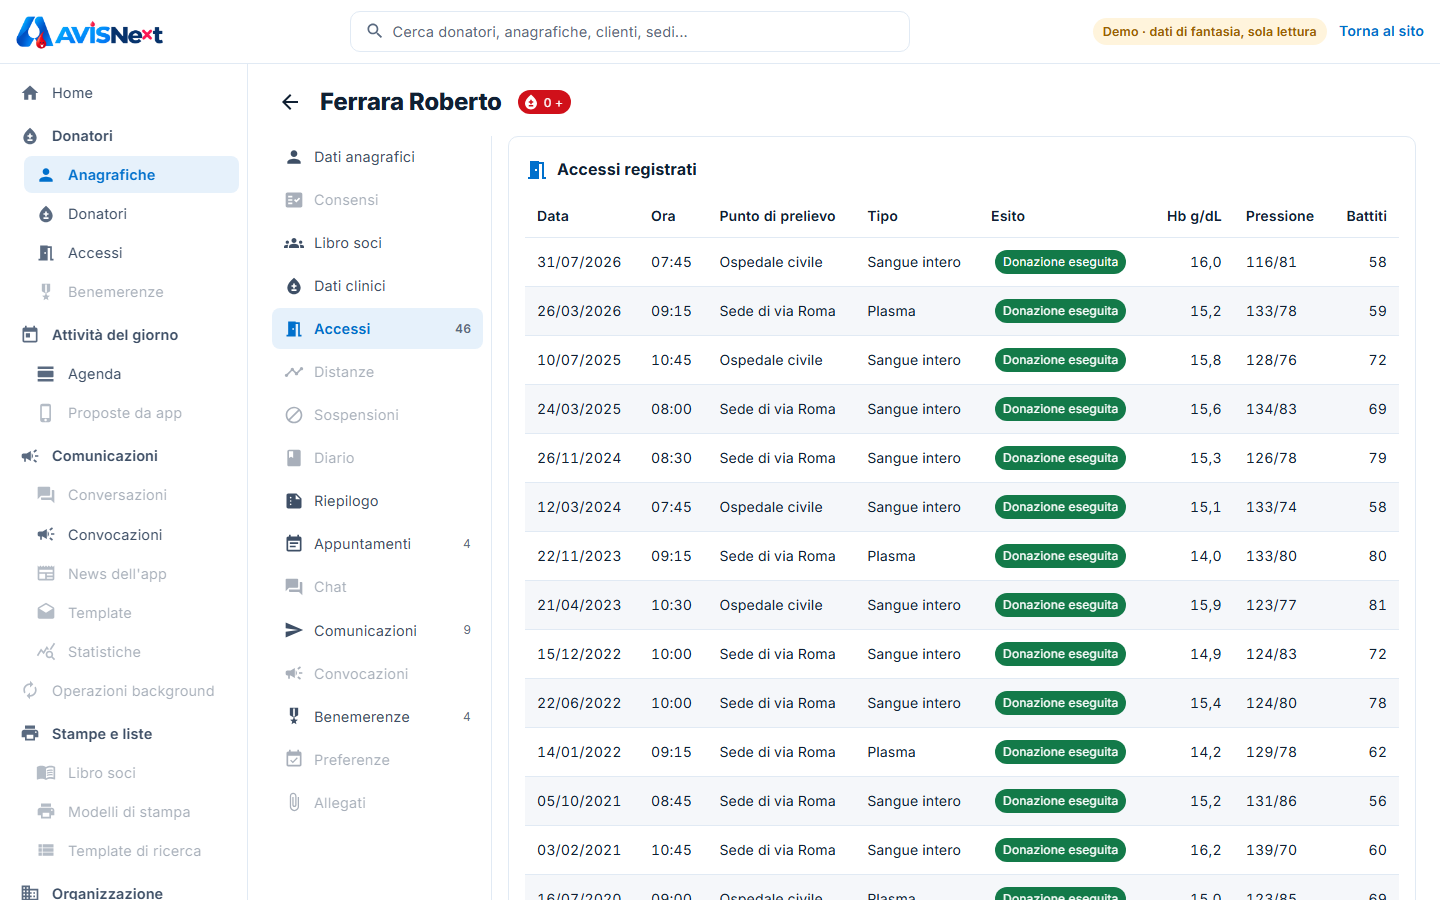This screenshot has height=900, width=1440.
Task: Click the Riepilogo document icon
Action: tap(294, 501)
